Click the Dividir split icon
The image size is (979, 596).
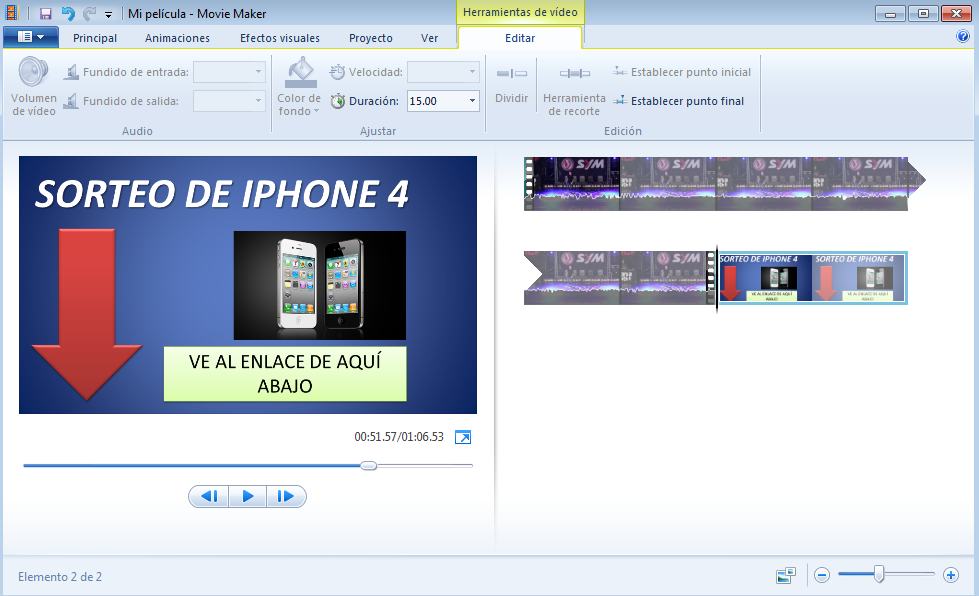512,74
